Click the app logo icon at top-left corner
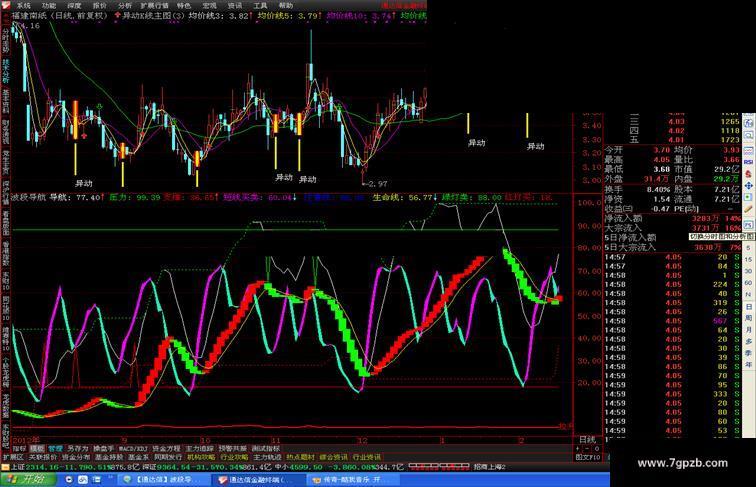Viewport: 756px width, 487px height. 6,5
